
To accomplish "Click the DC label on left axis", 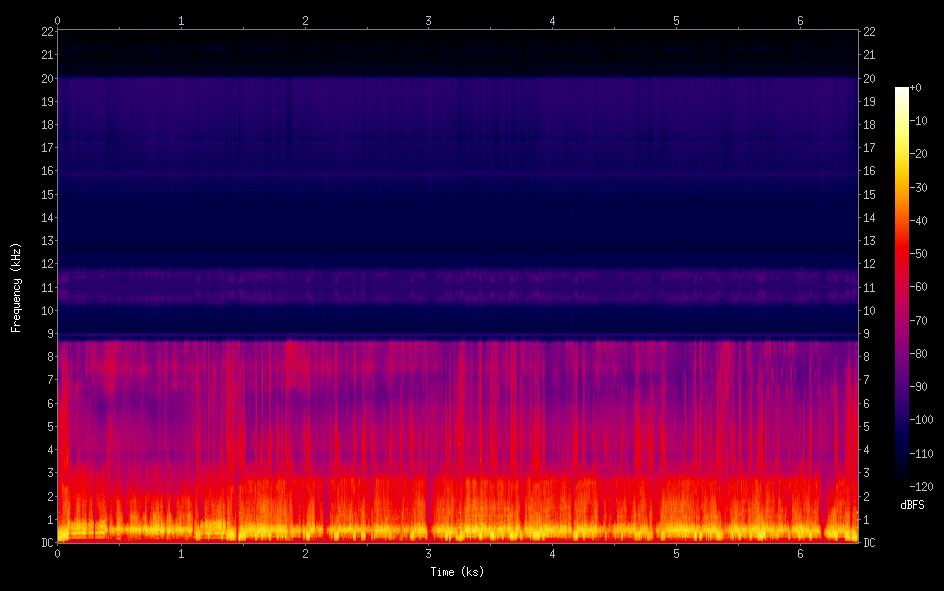I will pos(47,543).
